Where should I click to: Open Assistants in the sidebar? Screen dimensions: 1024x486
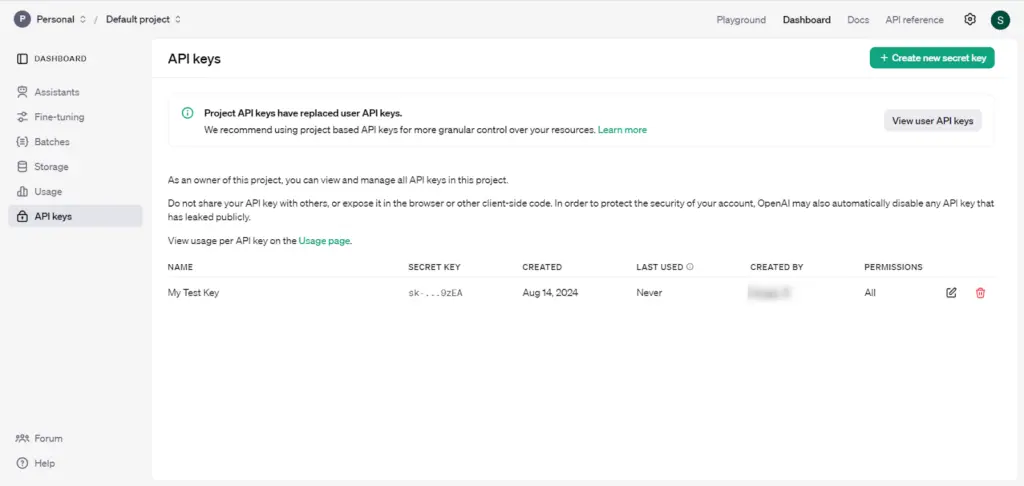click(x=56, y=92)
